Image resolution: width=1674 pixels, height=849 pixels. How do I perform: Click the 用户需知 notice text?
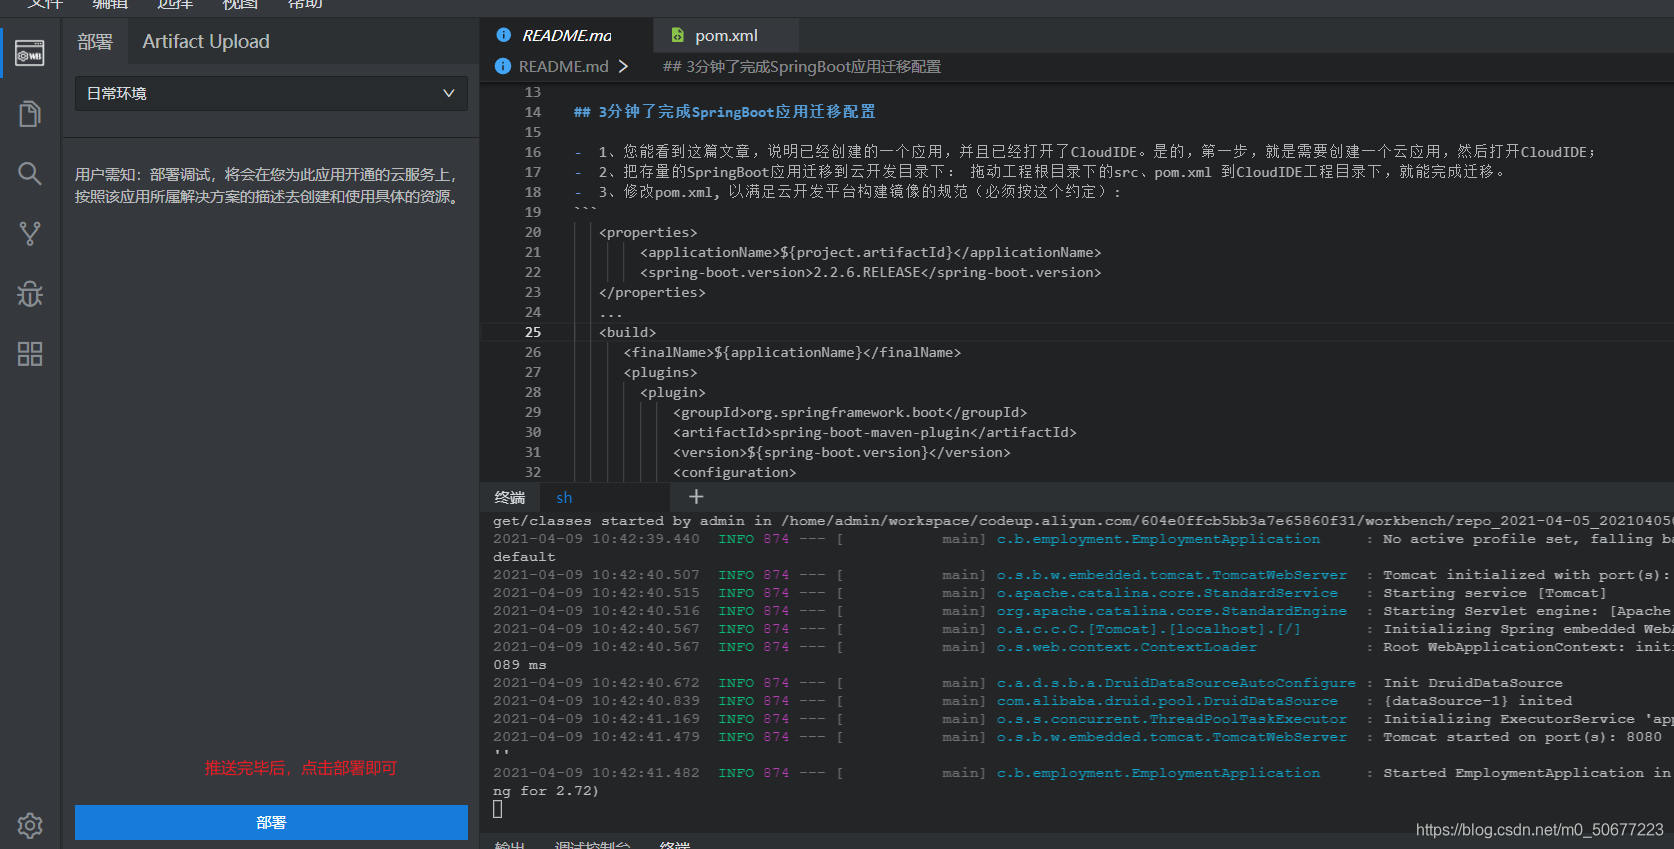[268, 185]
